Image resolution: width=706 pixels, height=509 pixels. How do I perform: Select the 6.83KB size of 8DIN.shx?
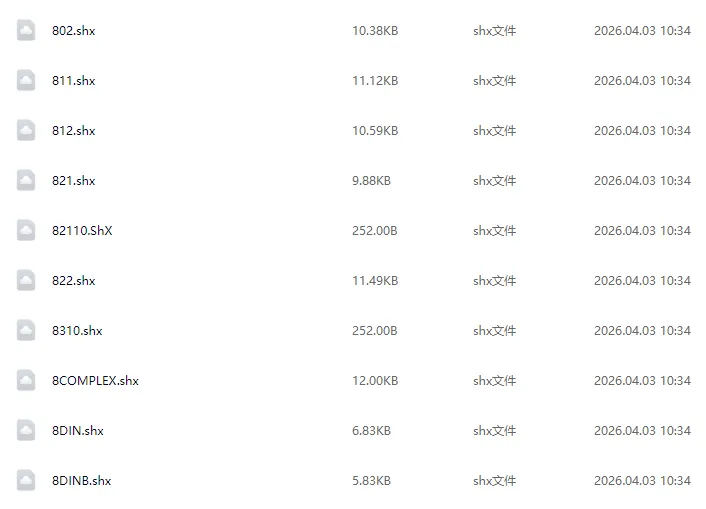click(x=371, y=431)
